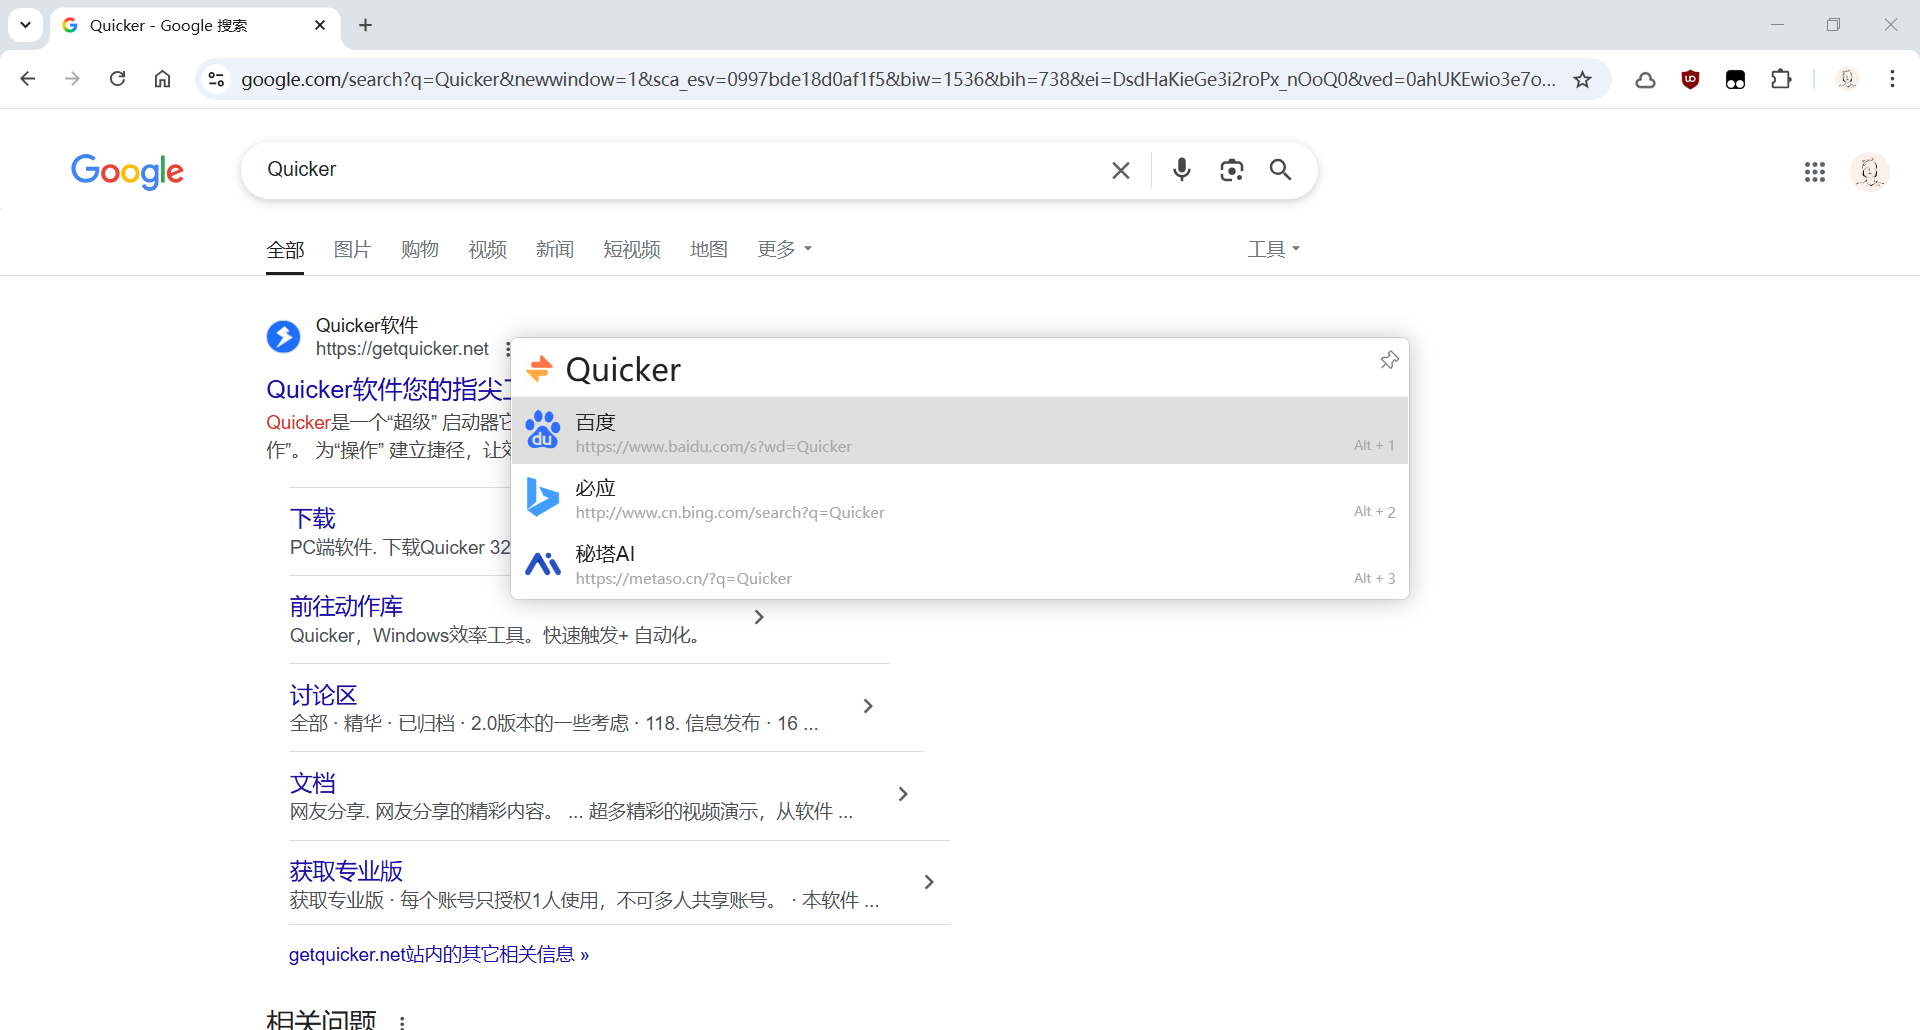Open options dots beside 相关问题
This screenshot has width=1920, height=1030.
point(402,1022)
